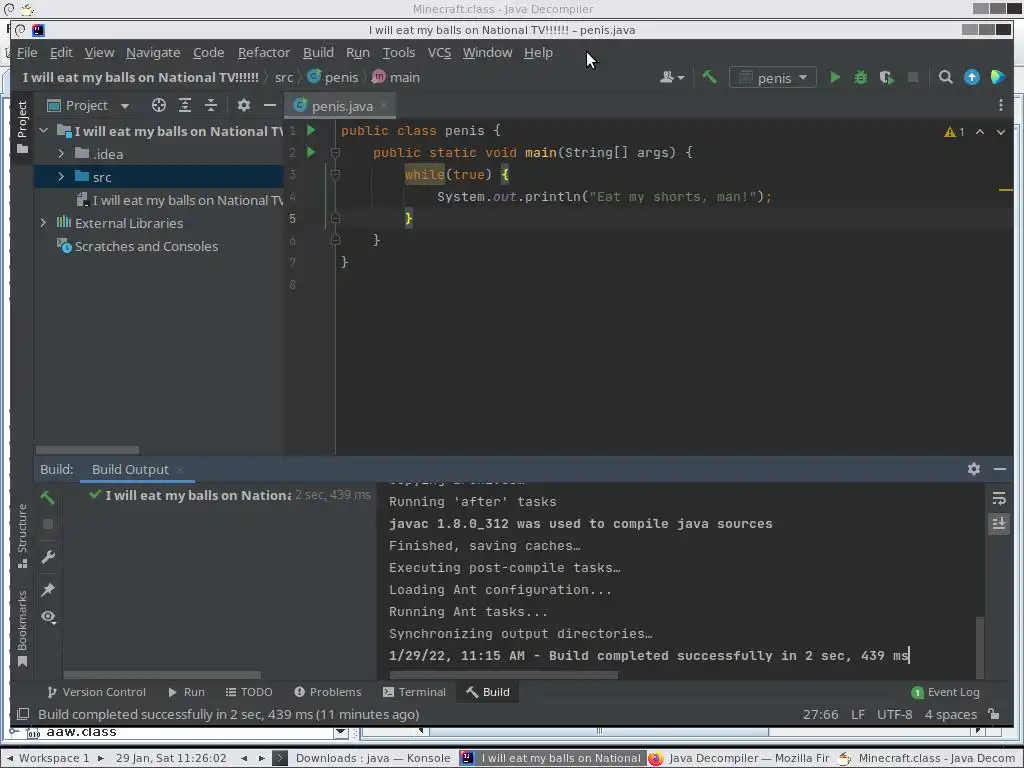Click the Rebuild hammer icon in Build panel
This screenshot has width=1024, height=768.
click(x=48, y=498)
